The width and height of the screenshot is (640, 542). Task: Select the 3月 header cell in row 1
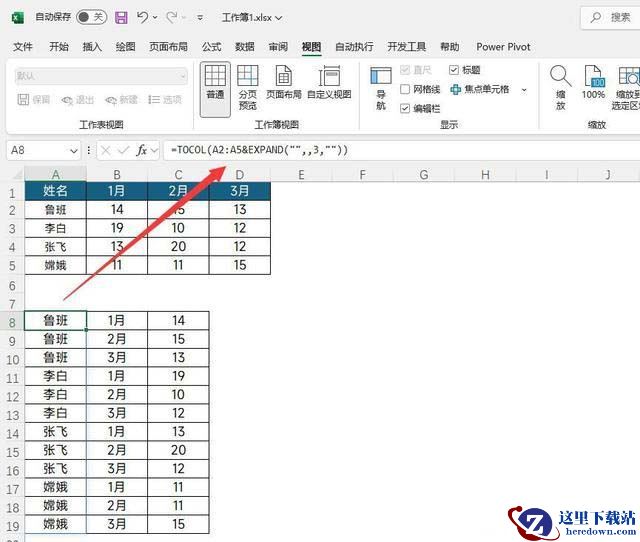tap(240, 191)
